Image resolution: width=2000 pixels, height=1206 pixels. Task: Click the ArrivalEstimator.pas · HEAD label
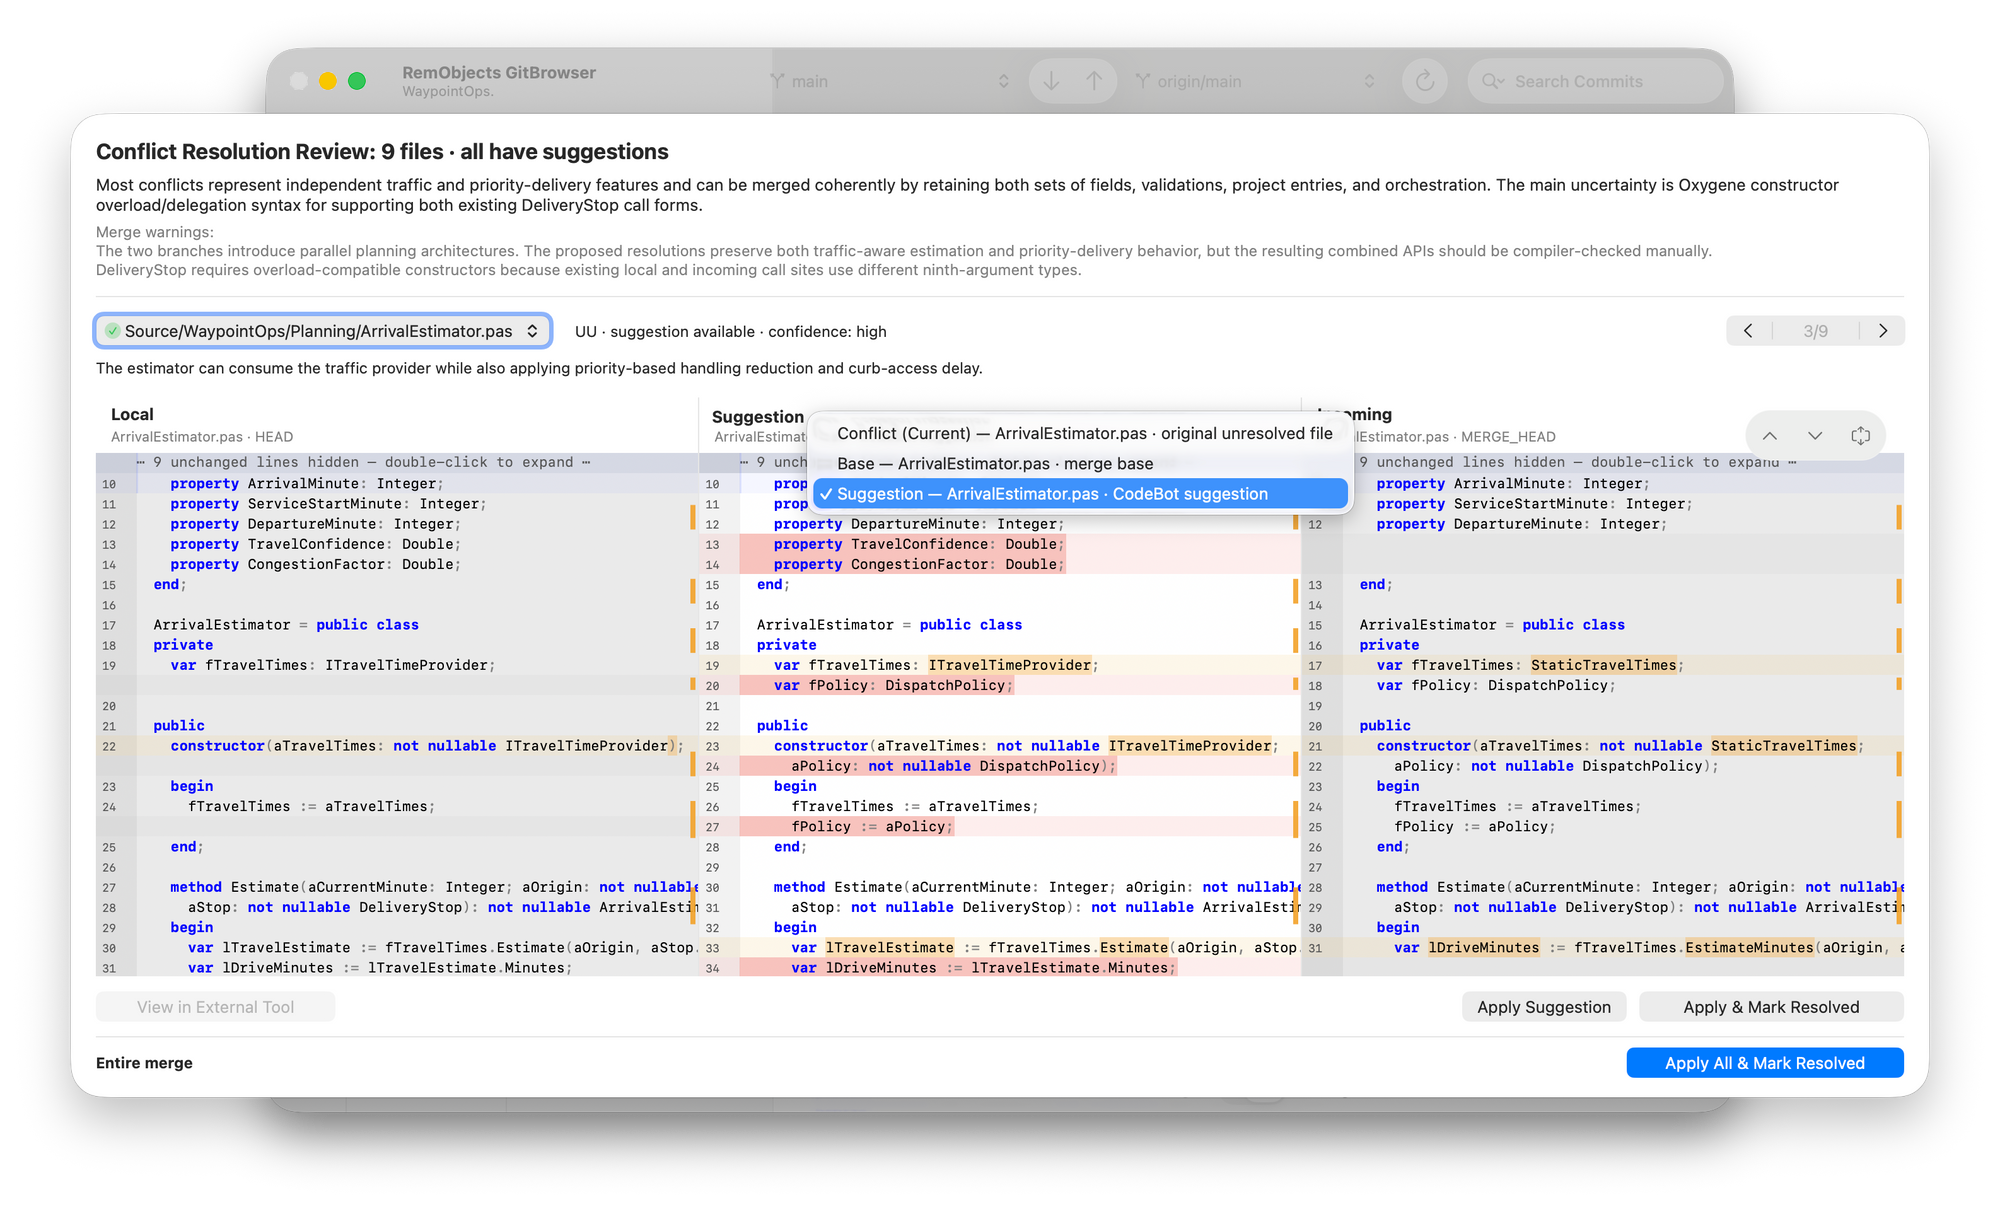click(x=202, y=437)
